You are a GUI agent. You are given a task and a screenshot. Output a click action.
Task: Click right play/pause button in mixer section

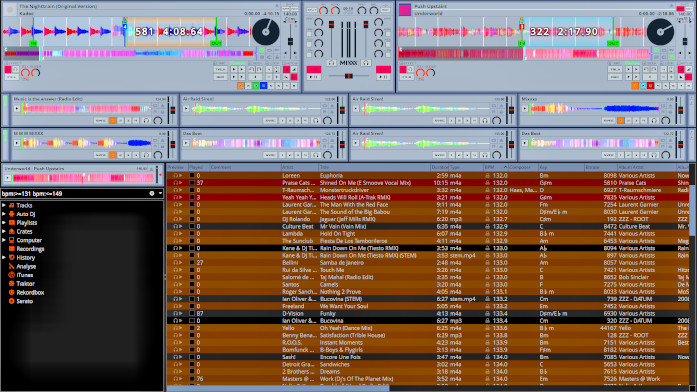click(383, 77)
